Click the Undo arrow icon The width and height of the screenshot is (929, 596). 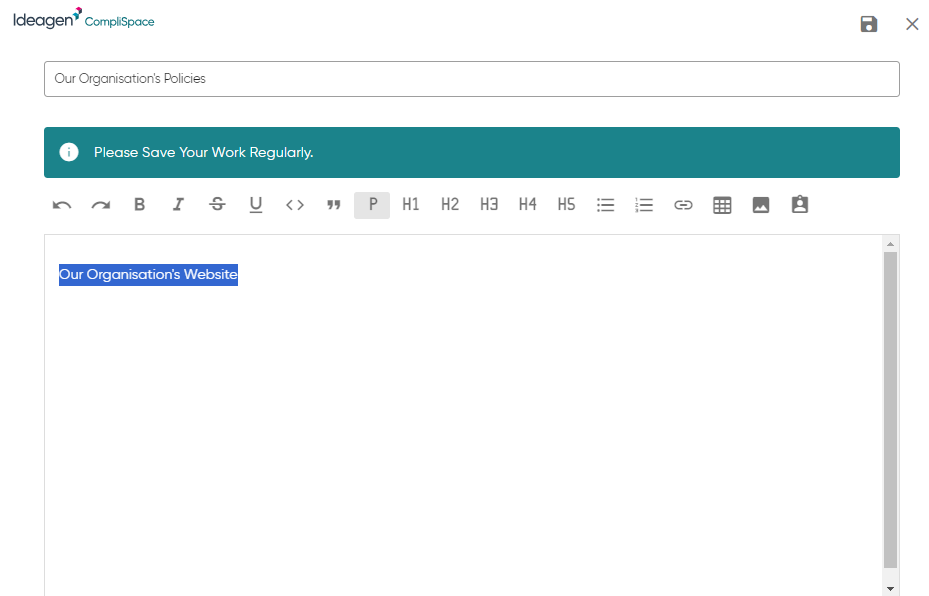point(62,205)
